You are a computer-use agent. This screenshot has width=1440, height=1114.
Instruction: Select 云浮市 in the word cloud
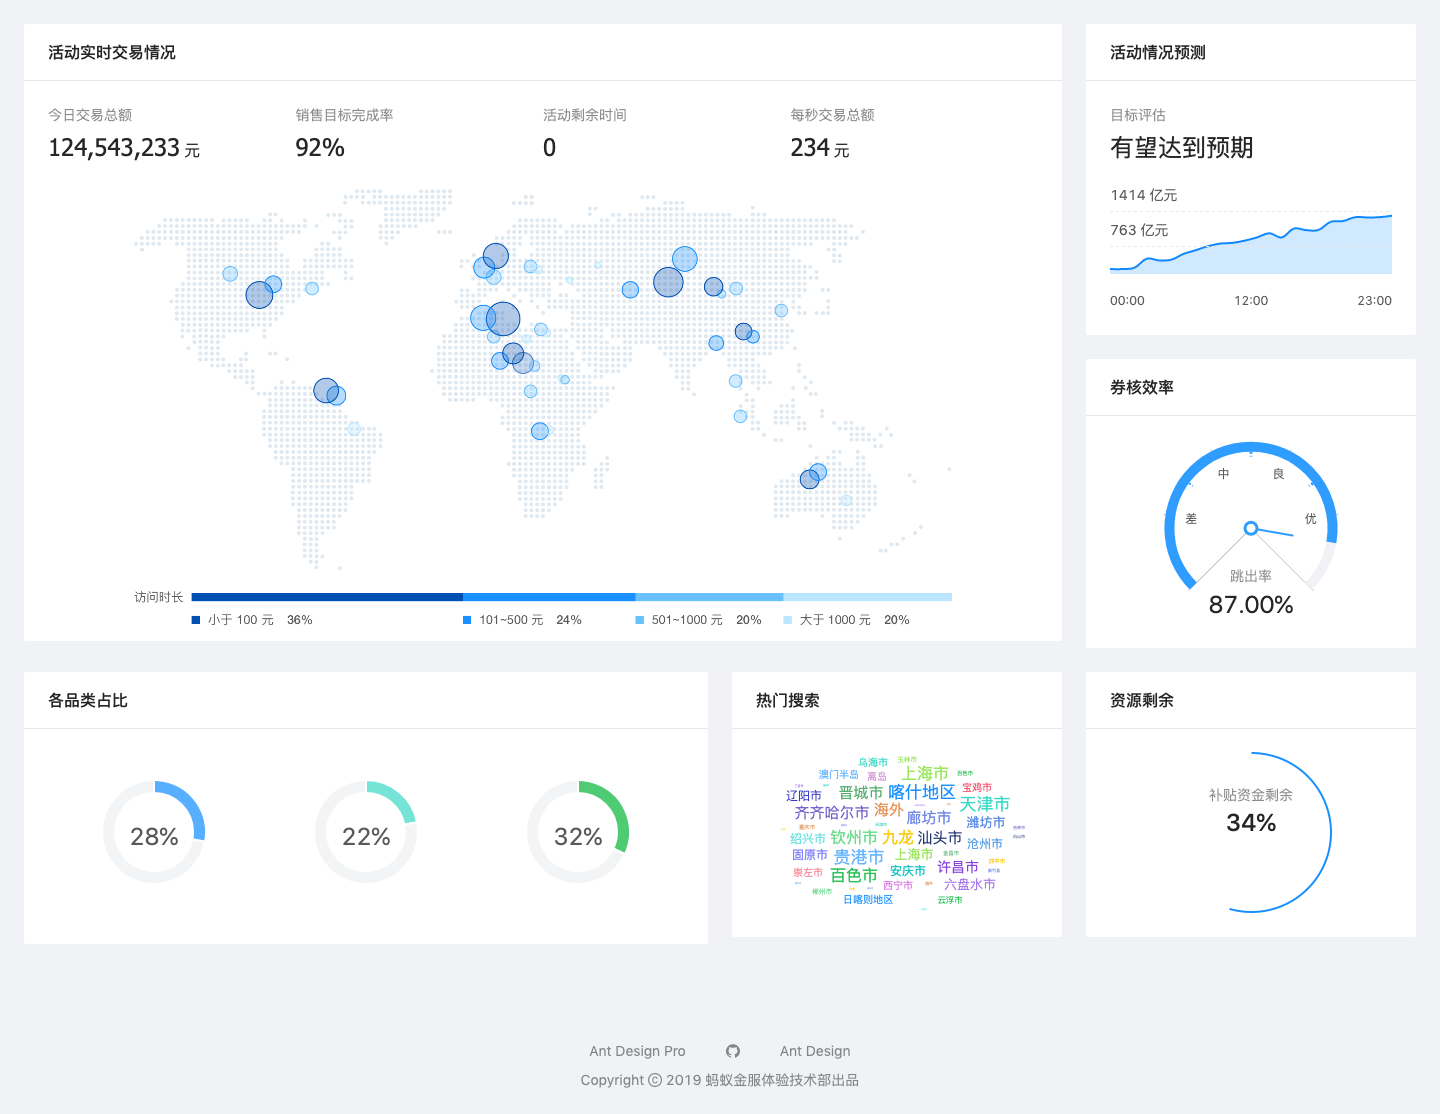(x=950, y=900)
